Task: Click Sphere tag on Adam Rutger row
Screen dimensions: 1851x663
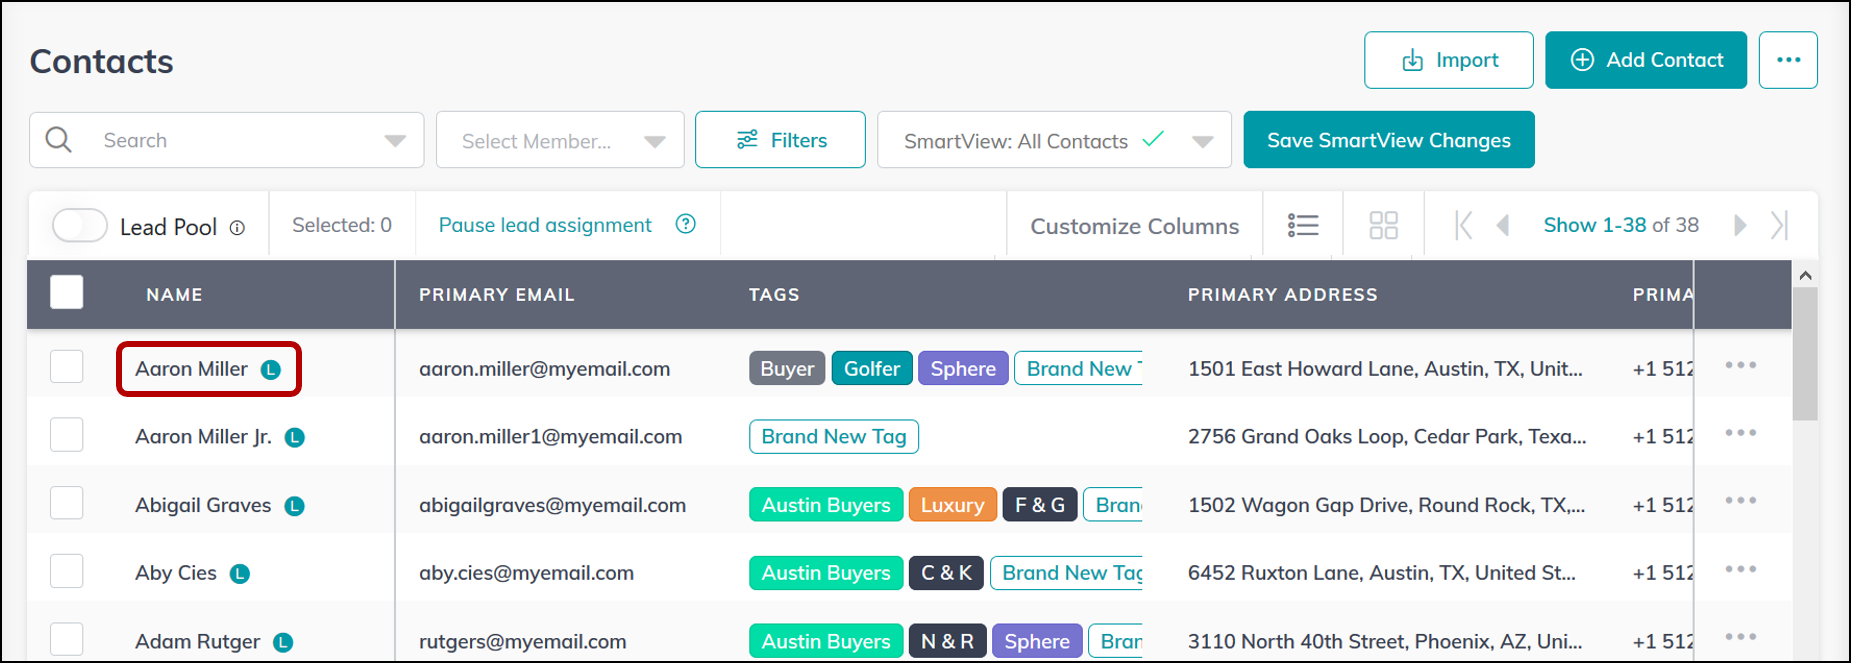Action: (1037, 641)
